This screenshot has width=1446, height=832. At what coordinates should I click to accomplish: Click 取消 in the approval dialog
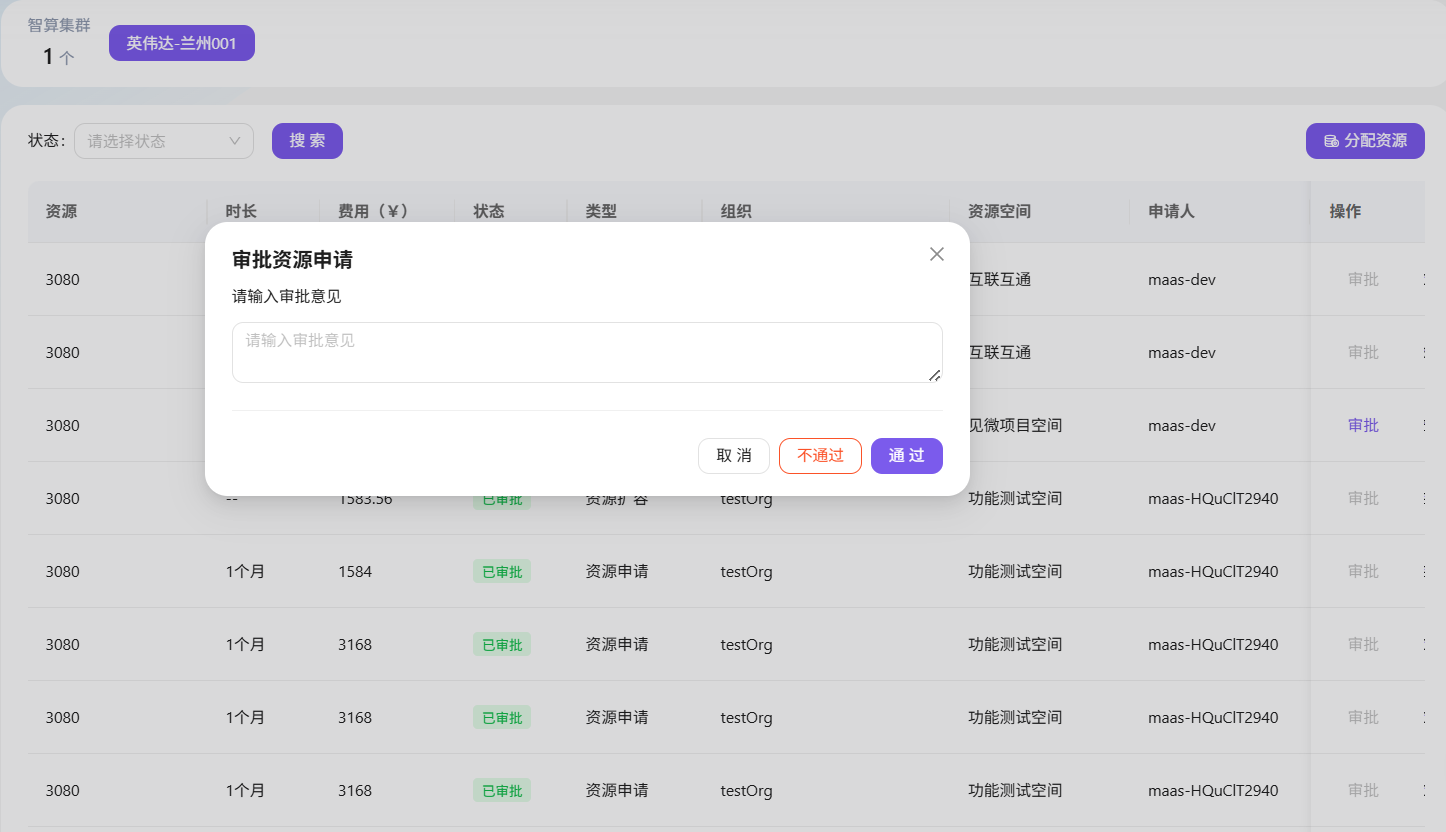[733, 456]
